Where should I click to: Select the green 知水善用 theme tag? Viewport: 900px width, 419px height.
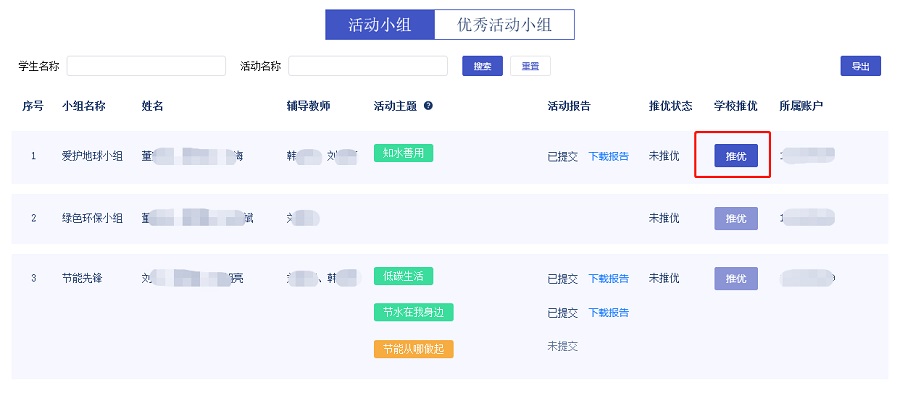point(403,153)
